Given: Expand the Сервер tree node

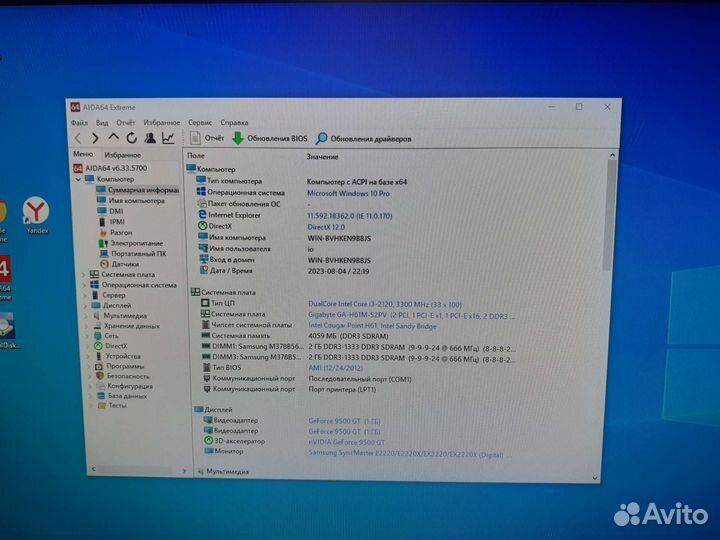Looking at the screenshot, I should tap(85, 295).
